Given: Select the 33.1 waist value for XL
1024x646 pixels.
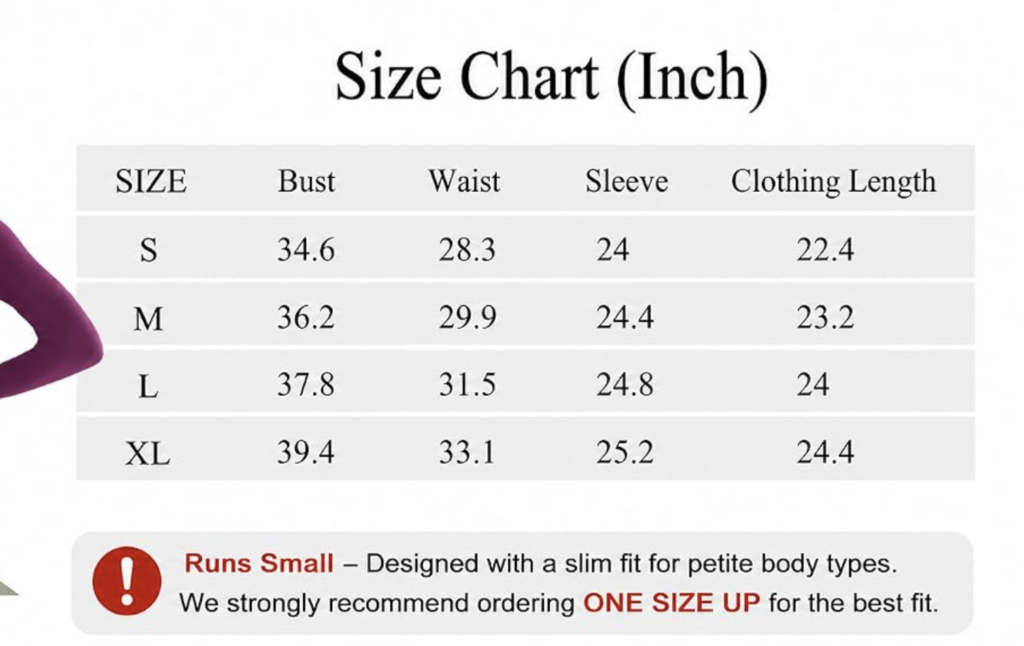Looking at the screenshot, I should tap(467, 452).
